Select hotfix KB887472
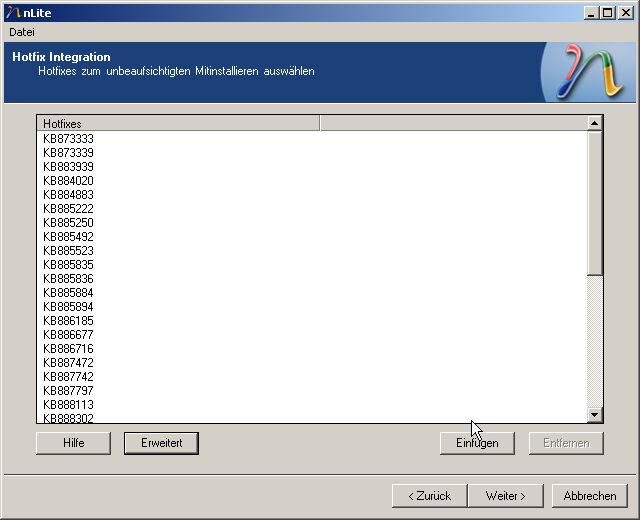 68,363
